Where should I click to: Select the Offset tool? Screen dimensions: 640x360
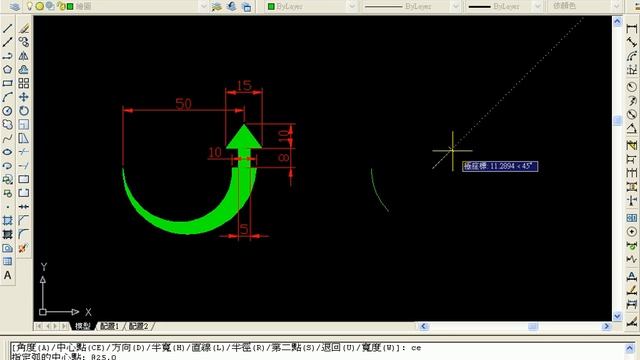(24, 69)
